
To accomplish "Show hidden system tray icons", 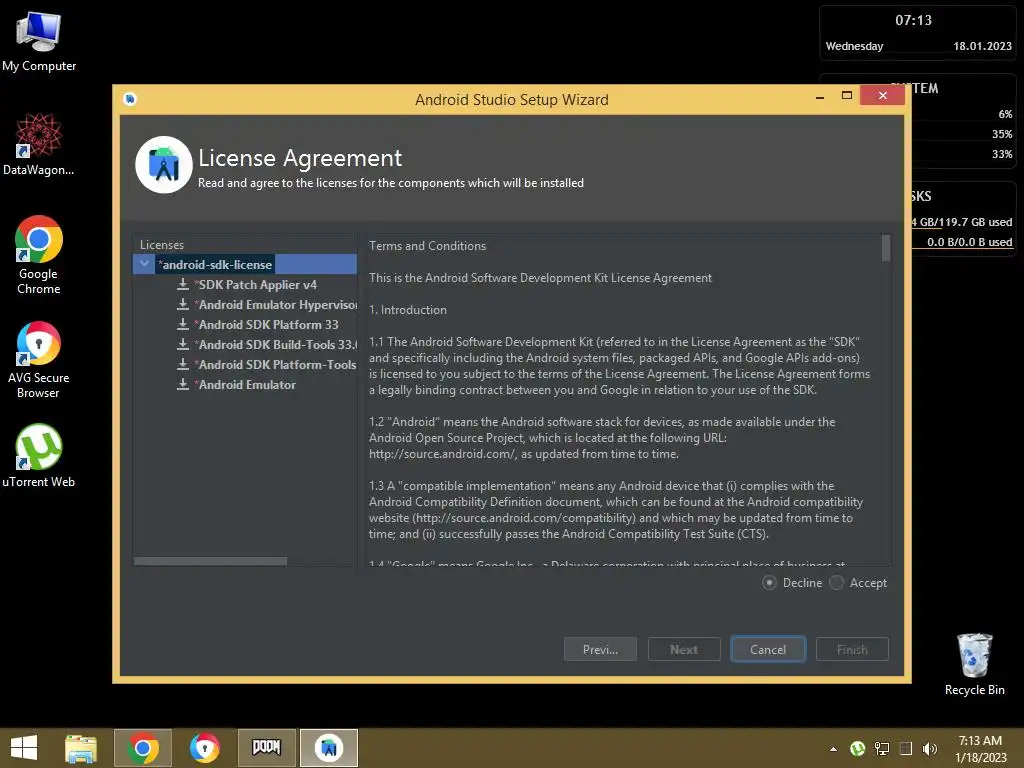I will [833, 749].
